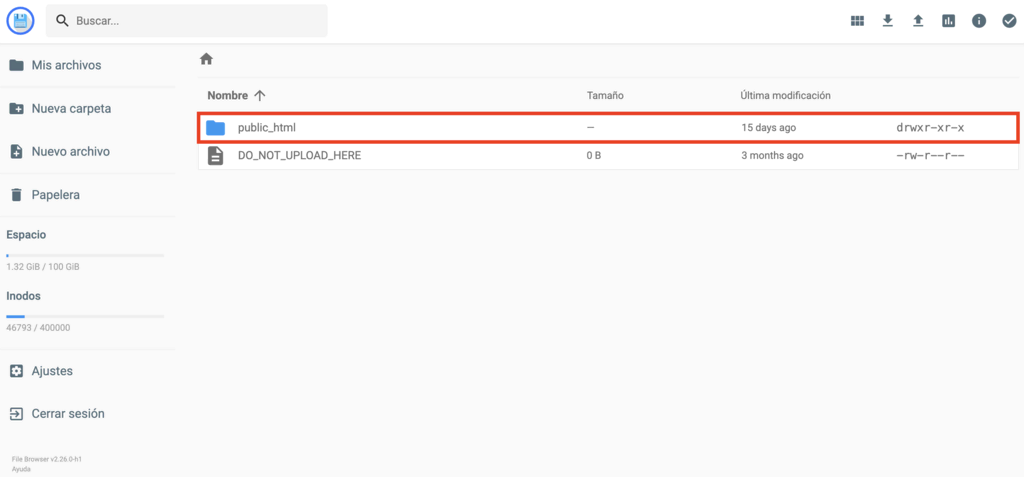Toggle multiple selection checkmark icon
Screen dimensions: 1024x477
(x=1009, y=21)
